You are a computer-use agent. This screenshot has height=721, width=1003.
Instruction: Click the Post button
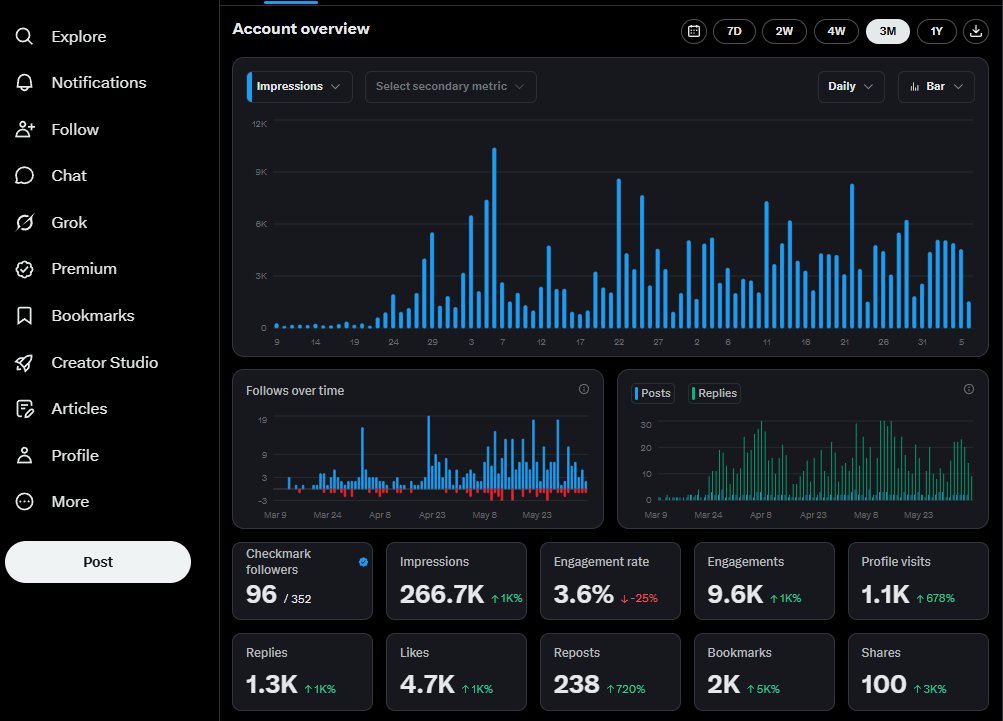[x=98, y=562]
